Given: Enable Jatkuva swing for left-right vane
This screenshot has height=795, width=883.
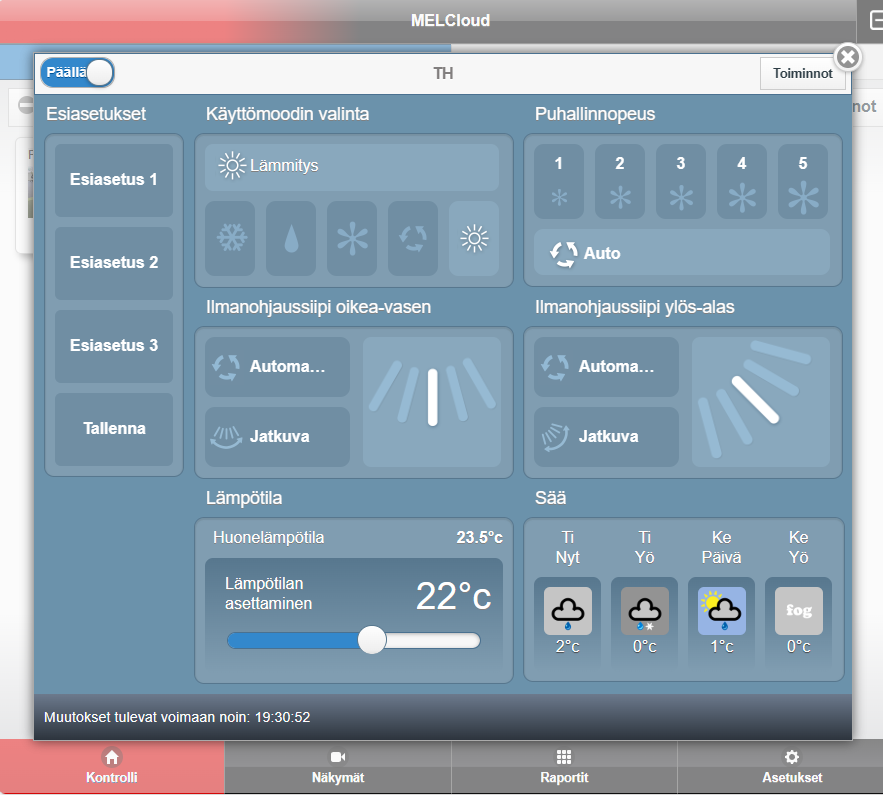Looking at the screenshot, I should tap(277, 437).
